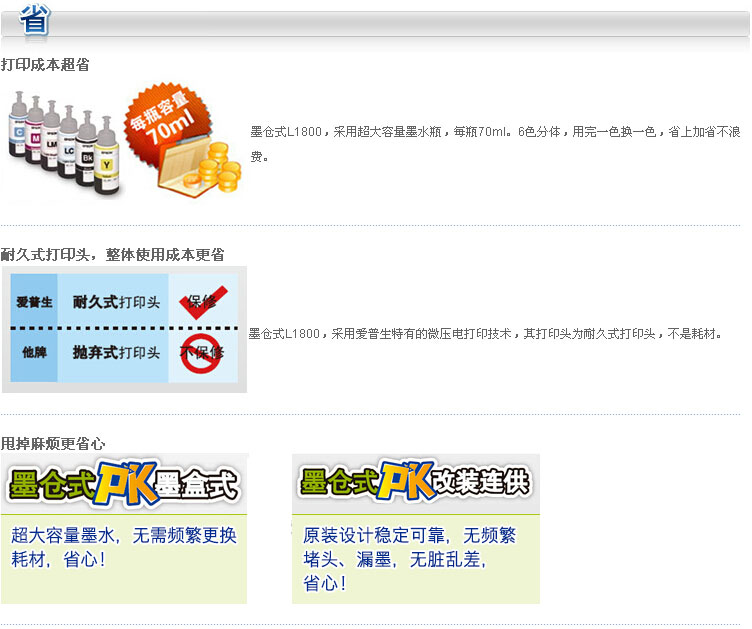Select the magenta M ink bottle
The height and width of the screenshot is (629, 752).
click(x=35, y=130)
